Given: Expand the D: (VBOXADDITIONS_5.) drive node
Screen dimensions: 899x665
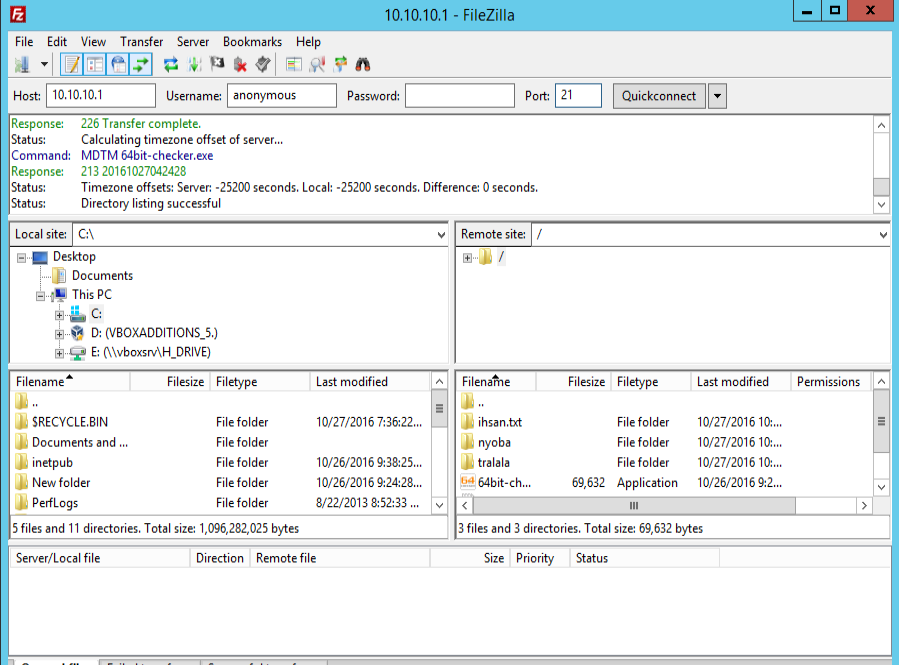Looking at the screenshot, I should click(59, 334).
